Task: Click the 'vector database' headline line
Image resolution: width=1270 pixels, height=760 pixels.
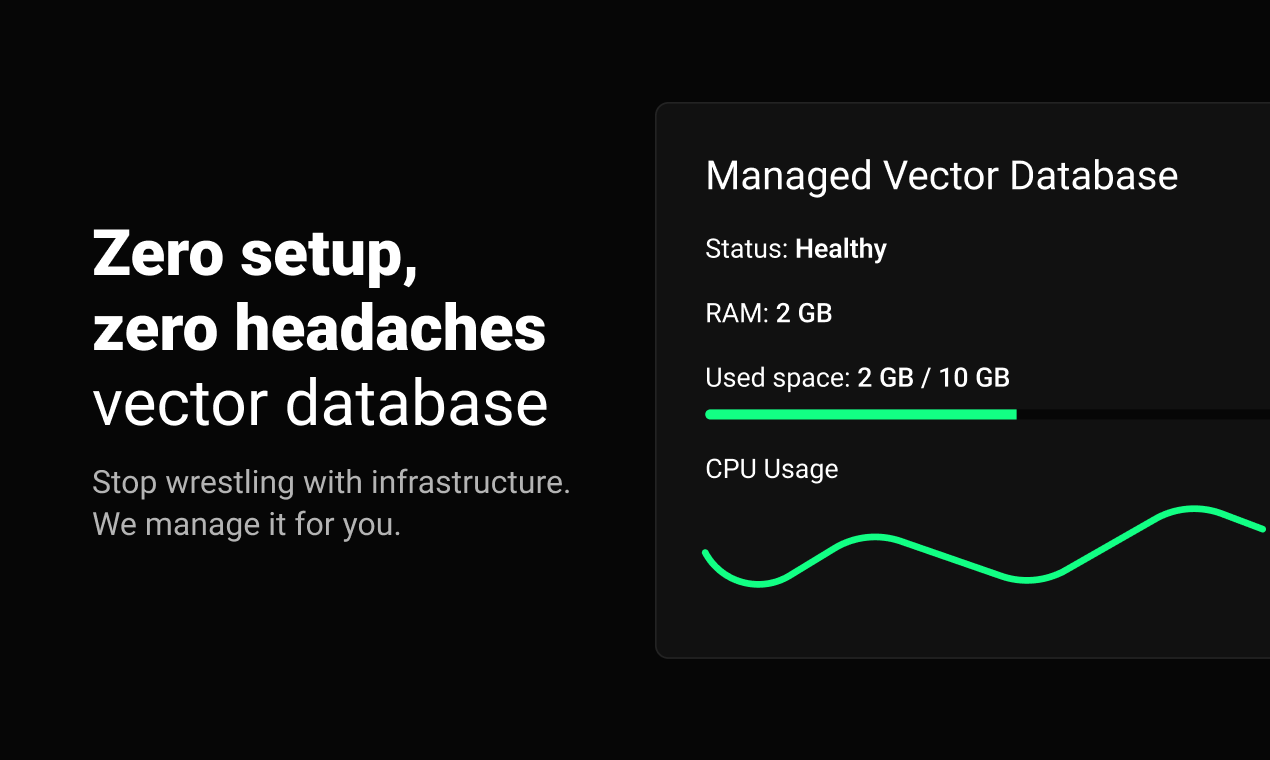Action: tap(320, 403)
